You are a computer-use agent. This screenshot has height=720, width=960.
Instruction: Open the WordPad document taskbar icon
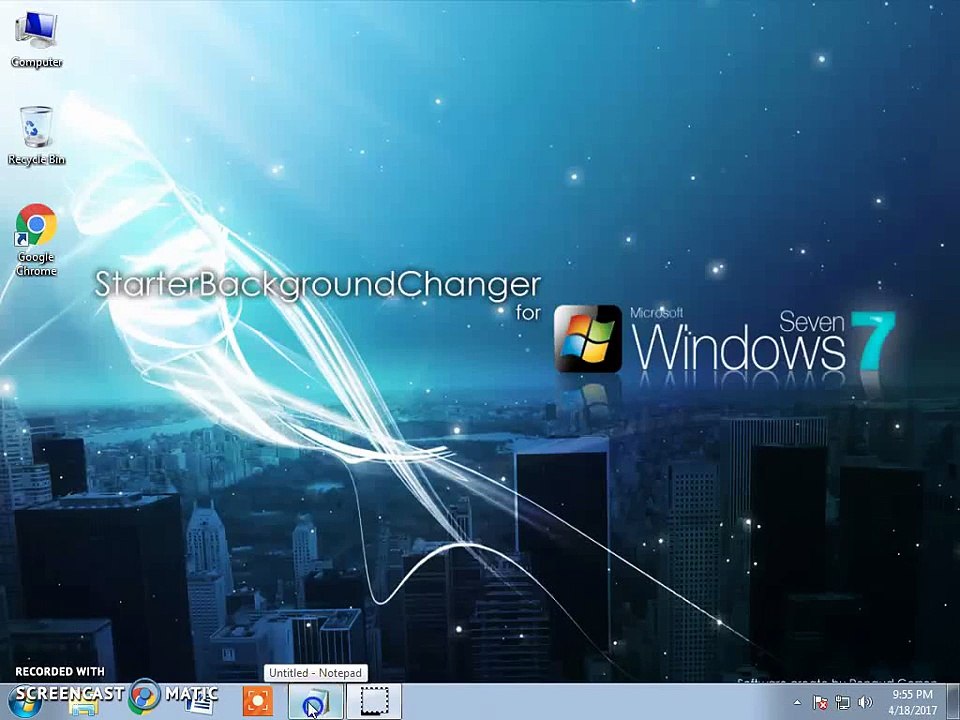[x=199, y=702]
